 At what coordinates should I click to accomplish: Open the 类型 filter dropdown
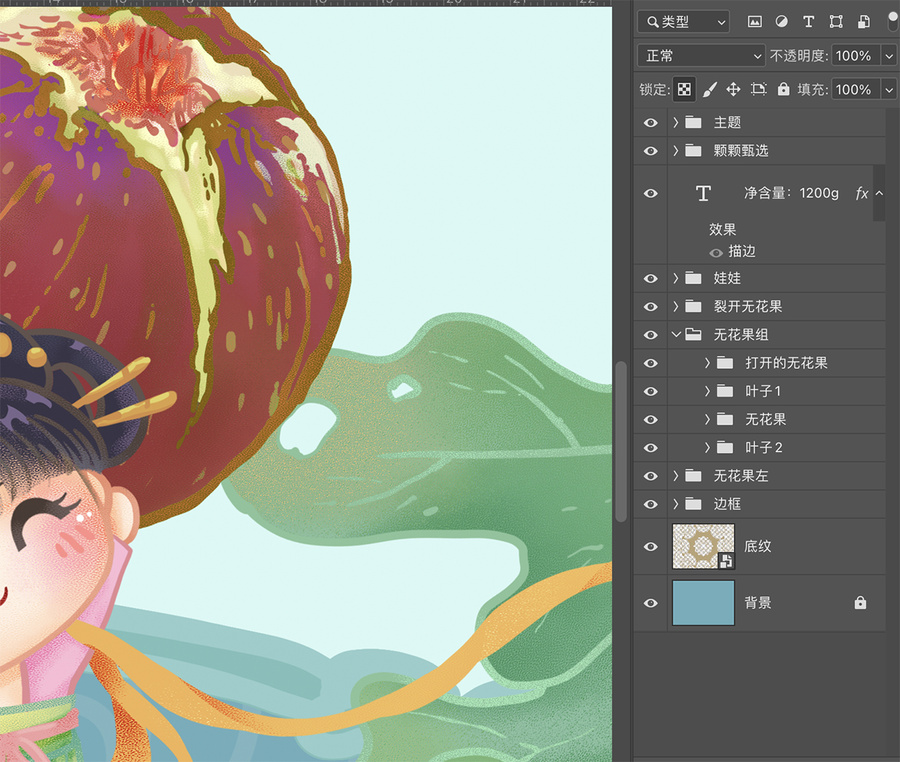pos(683,22)
